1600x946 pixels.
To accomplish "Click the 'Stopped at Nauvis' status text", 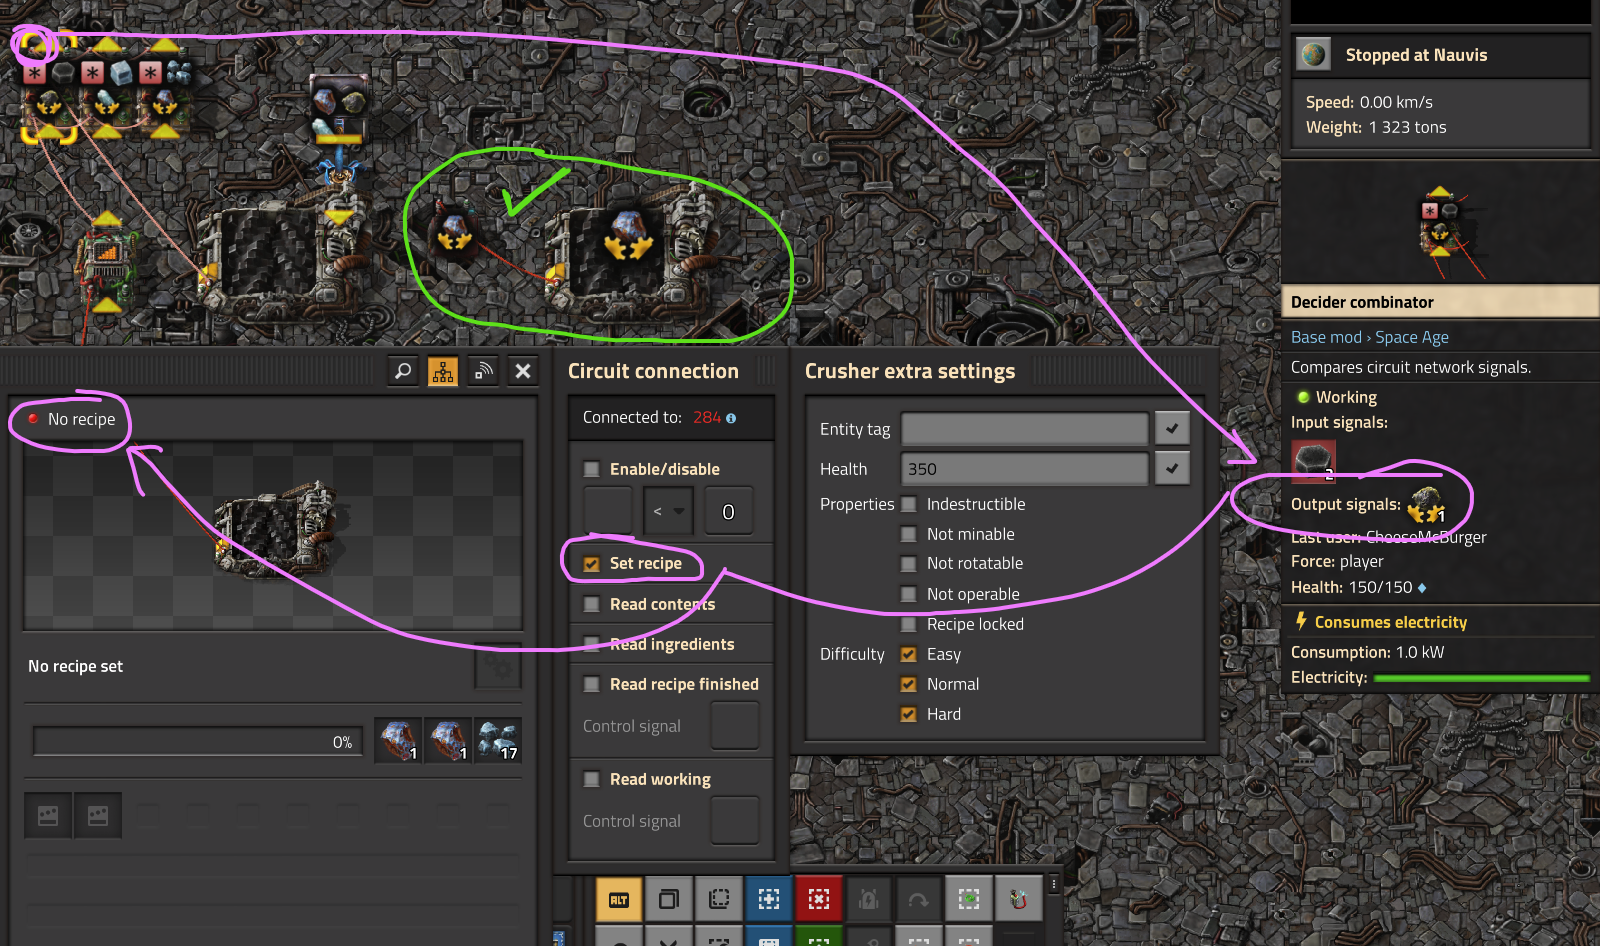I will point(1416,55).
